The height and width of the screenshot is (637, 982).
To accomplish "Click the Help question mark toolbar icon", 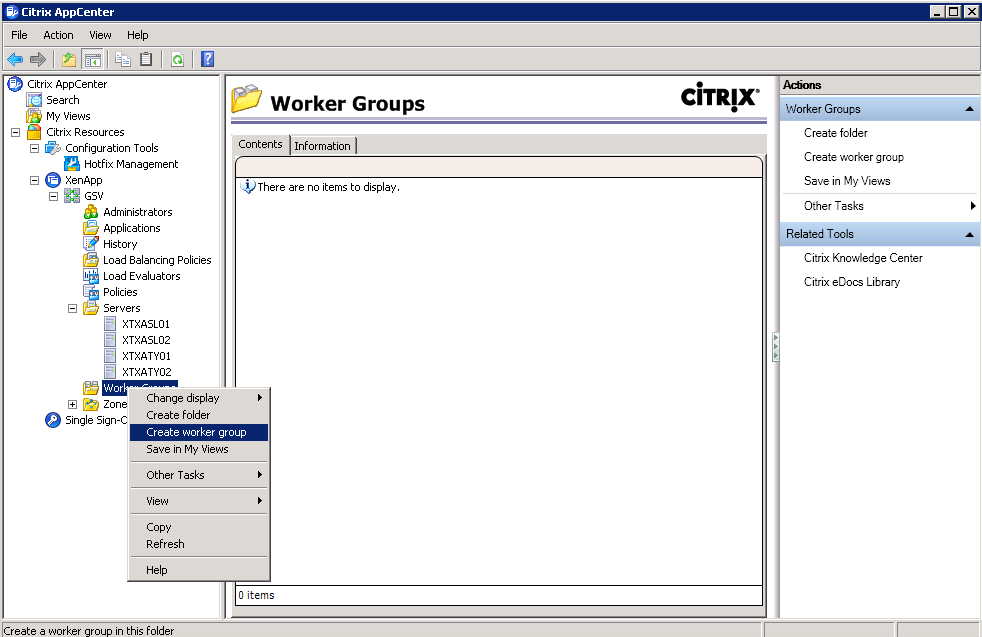I will pos(207,60).
